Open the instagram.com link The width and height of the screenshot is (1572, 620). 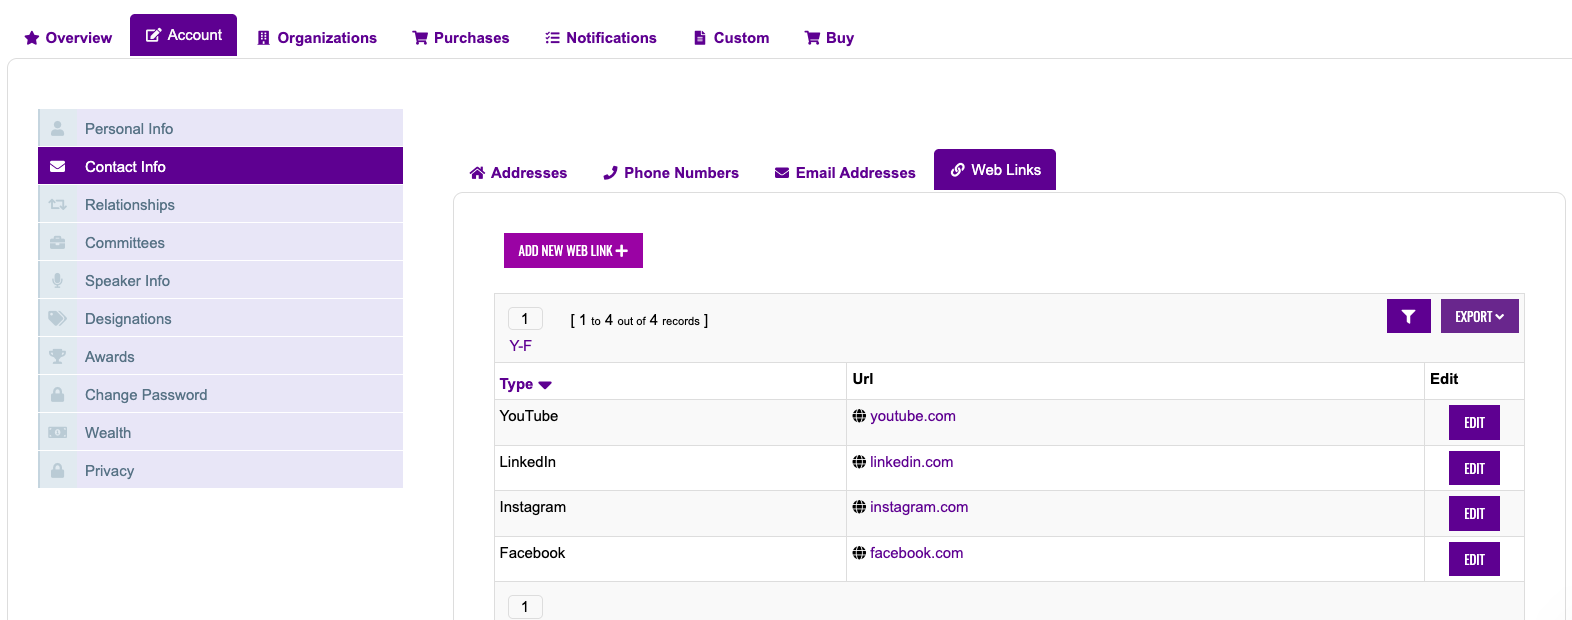pos(919,507)
